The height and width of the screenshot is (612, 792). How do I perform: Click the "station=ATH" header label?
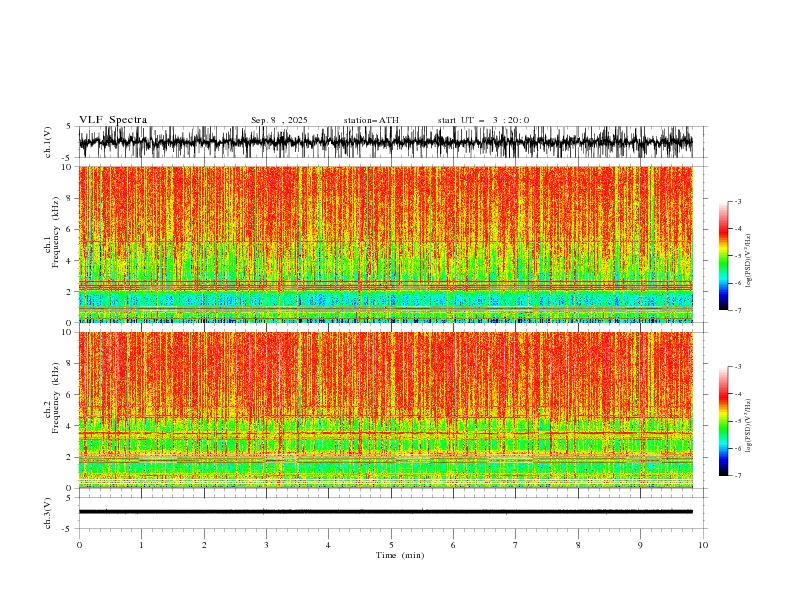(371, 120)
